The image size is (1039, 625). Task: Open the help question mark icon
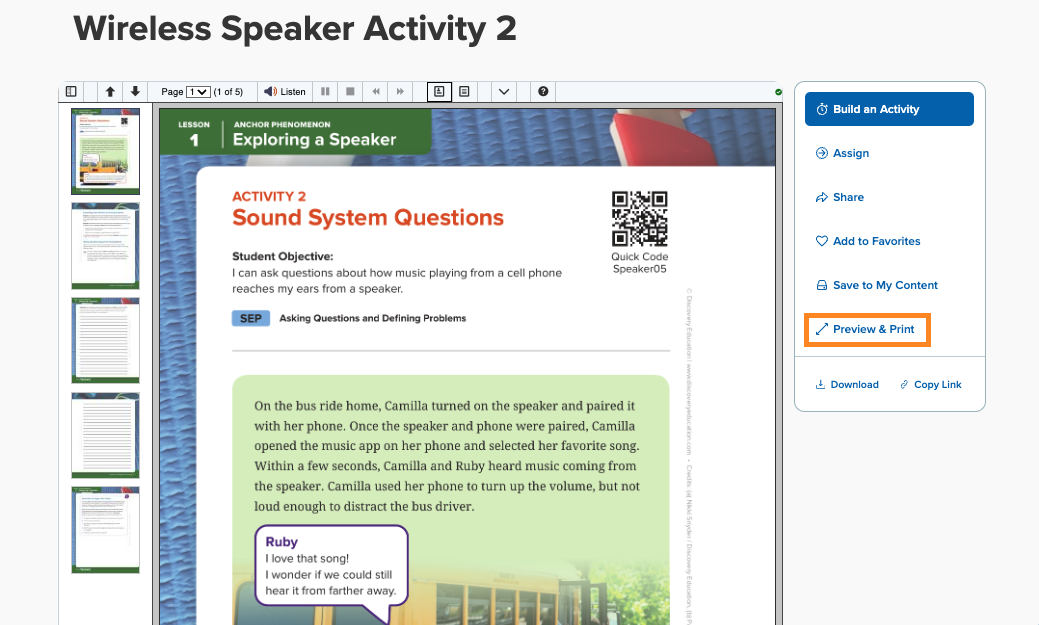(x=543, y=91)
